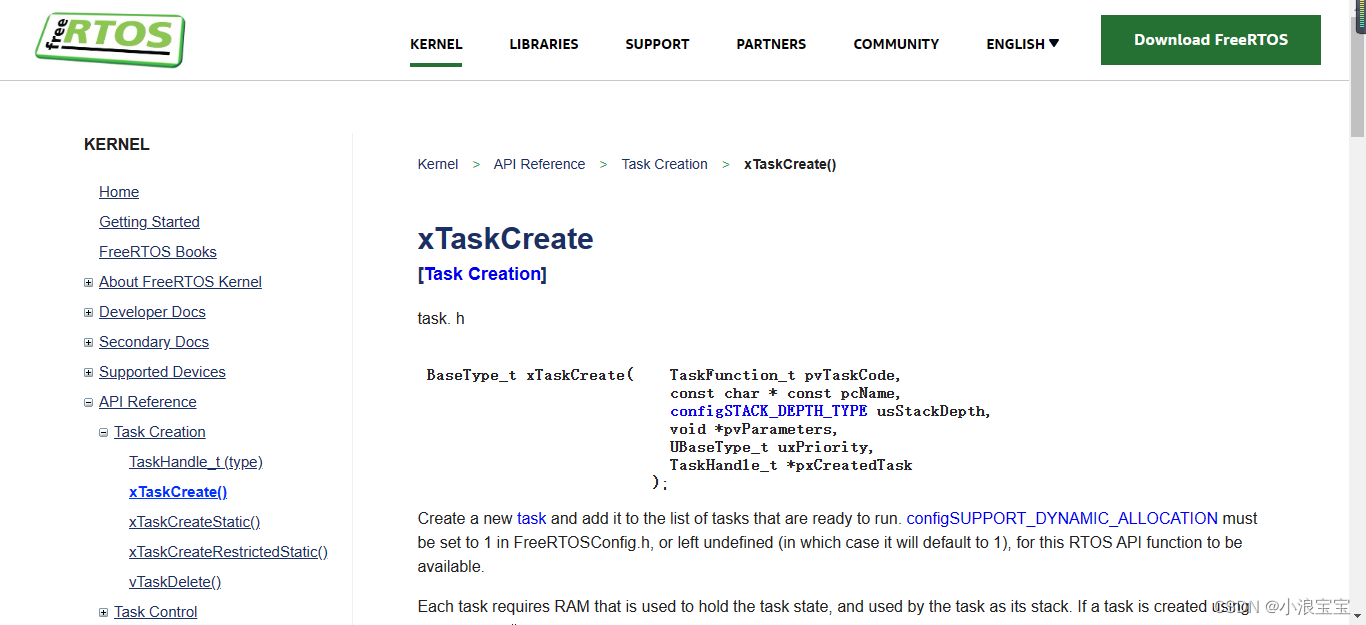Select xTaskCreate() in the sidebar
This screenshot has height=625, width=1366.
click(178, 492)
